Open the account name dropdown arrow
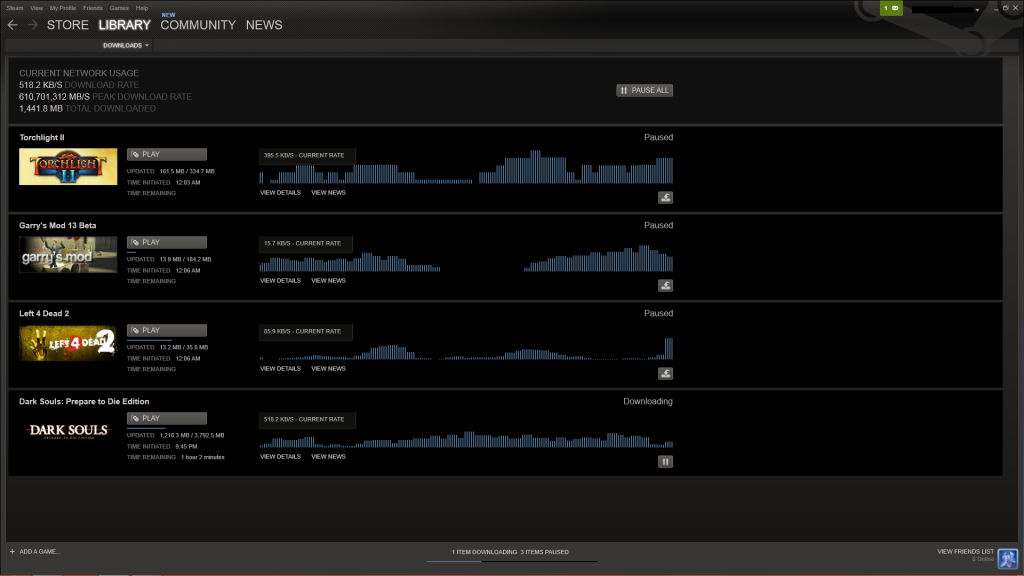1024x576 pixels. tap(977, 10)
